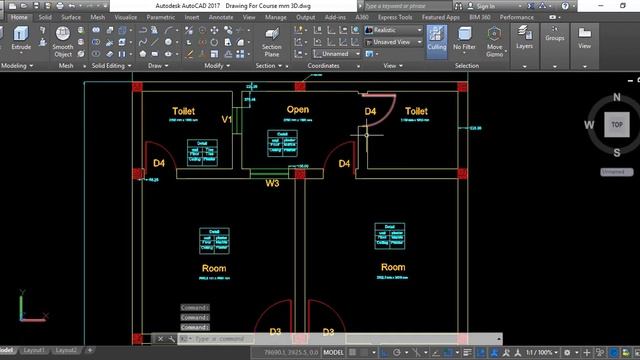This screenshot has width=640, height=360.
Task: Switch to the Parametric ribbon tab
Action: pos(160,17)
